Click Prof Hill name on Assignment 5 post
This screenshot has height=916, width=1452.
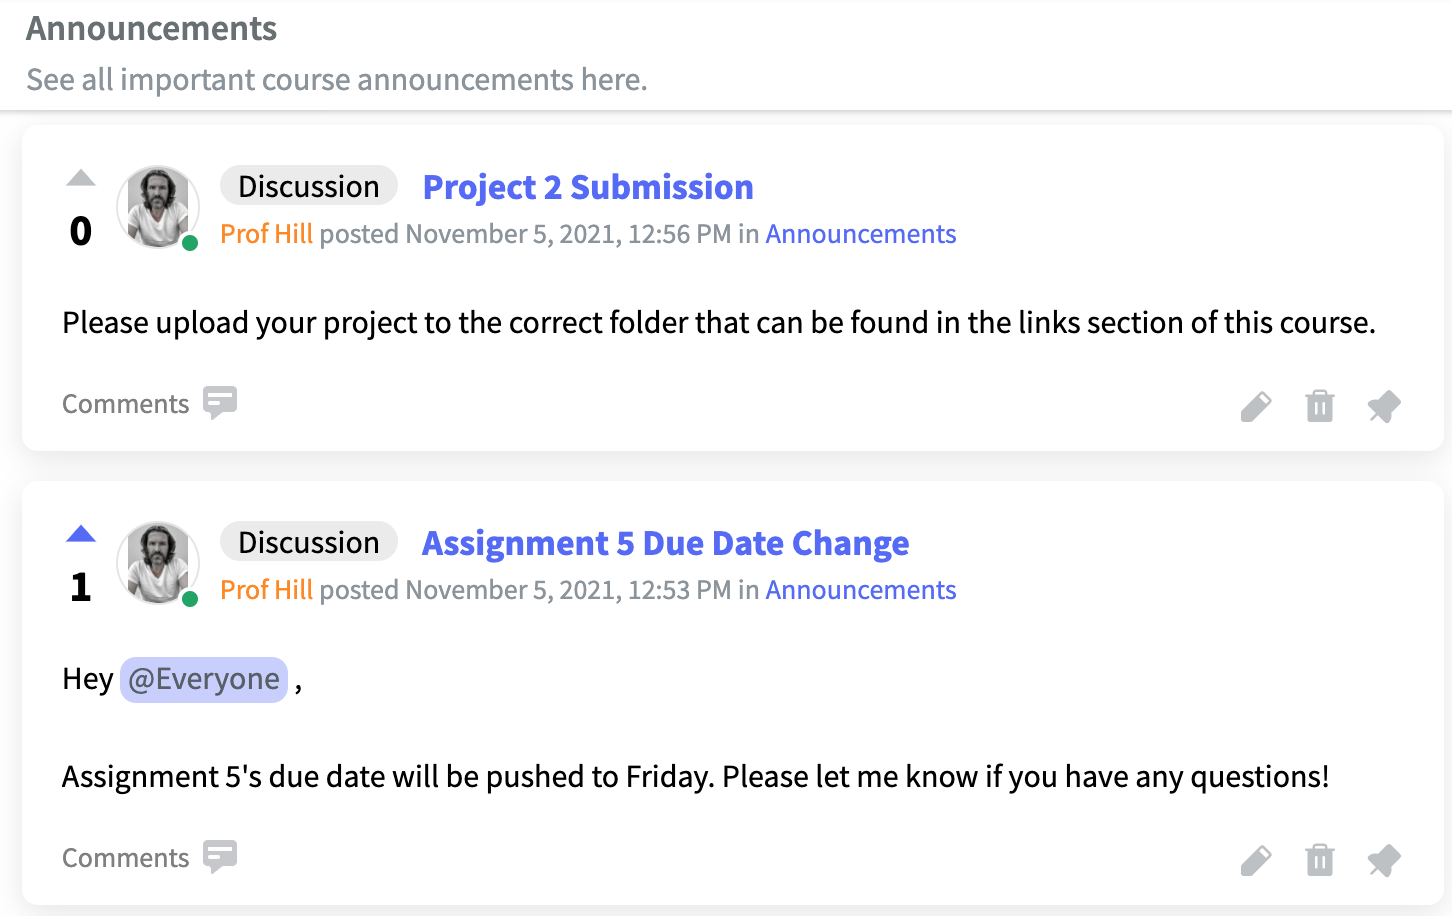click(x=266, y=590)
